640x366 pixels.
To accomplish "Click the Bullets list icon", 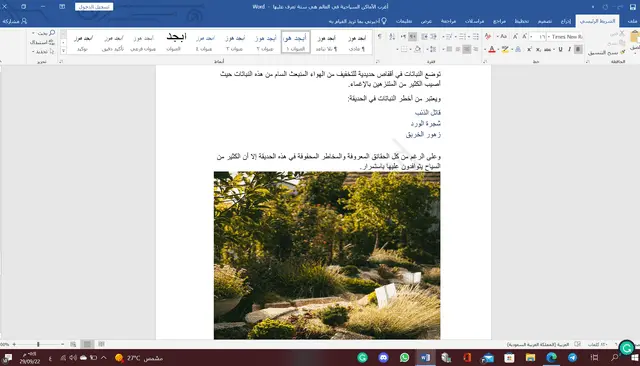I will [x=476, y=36].
